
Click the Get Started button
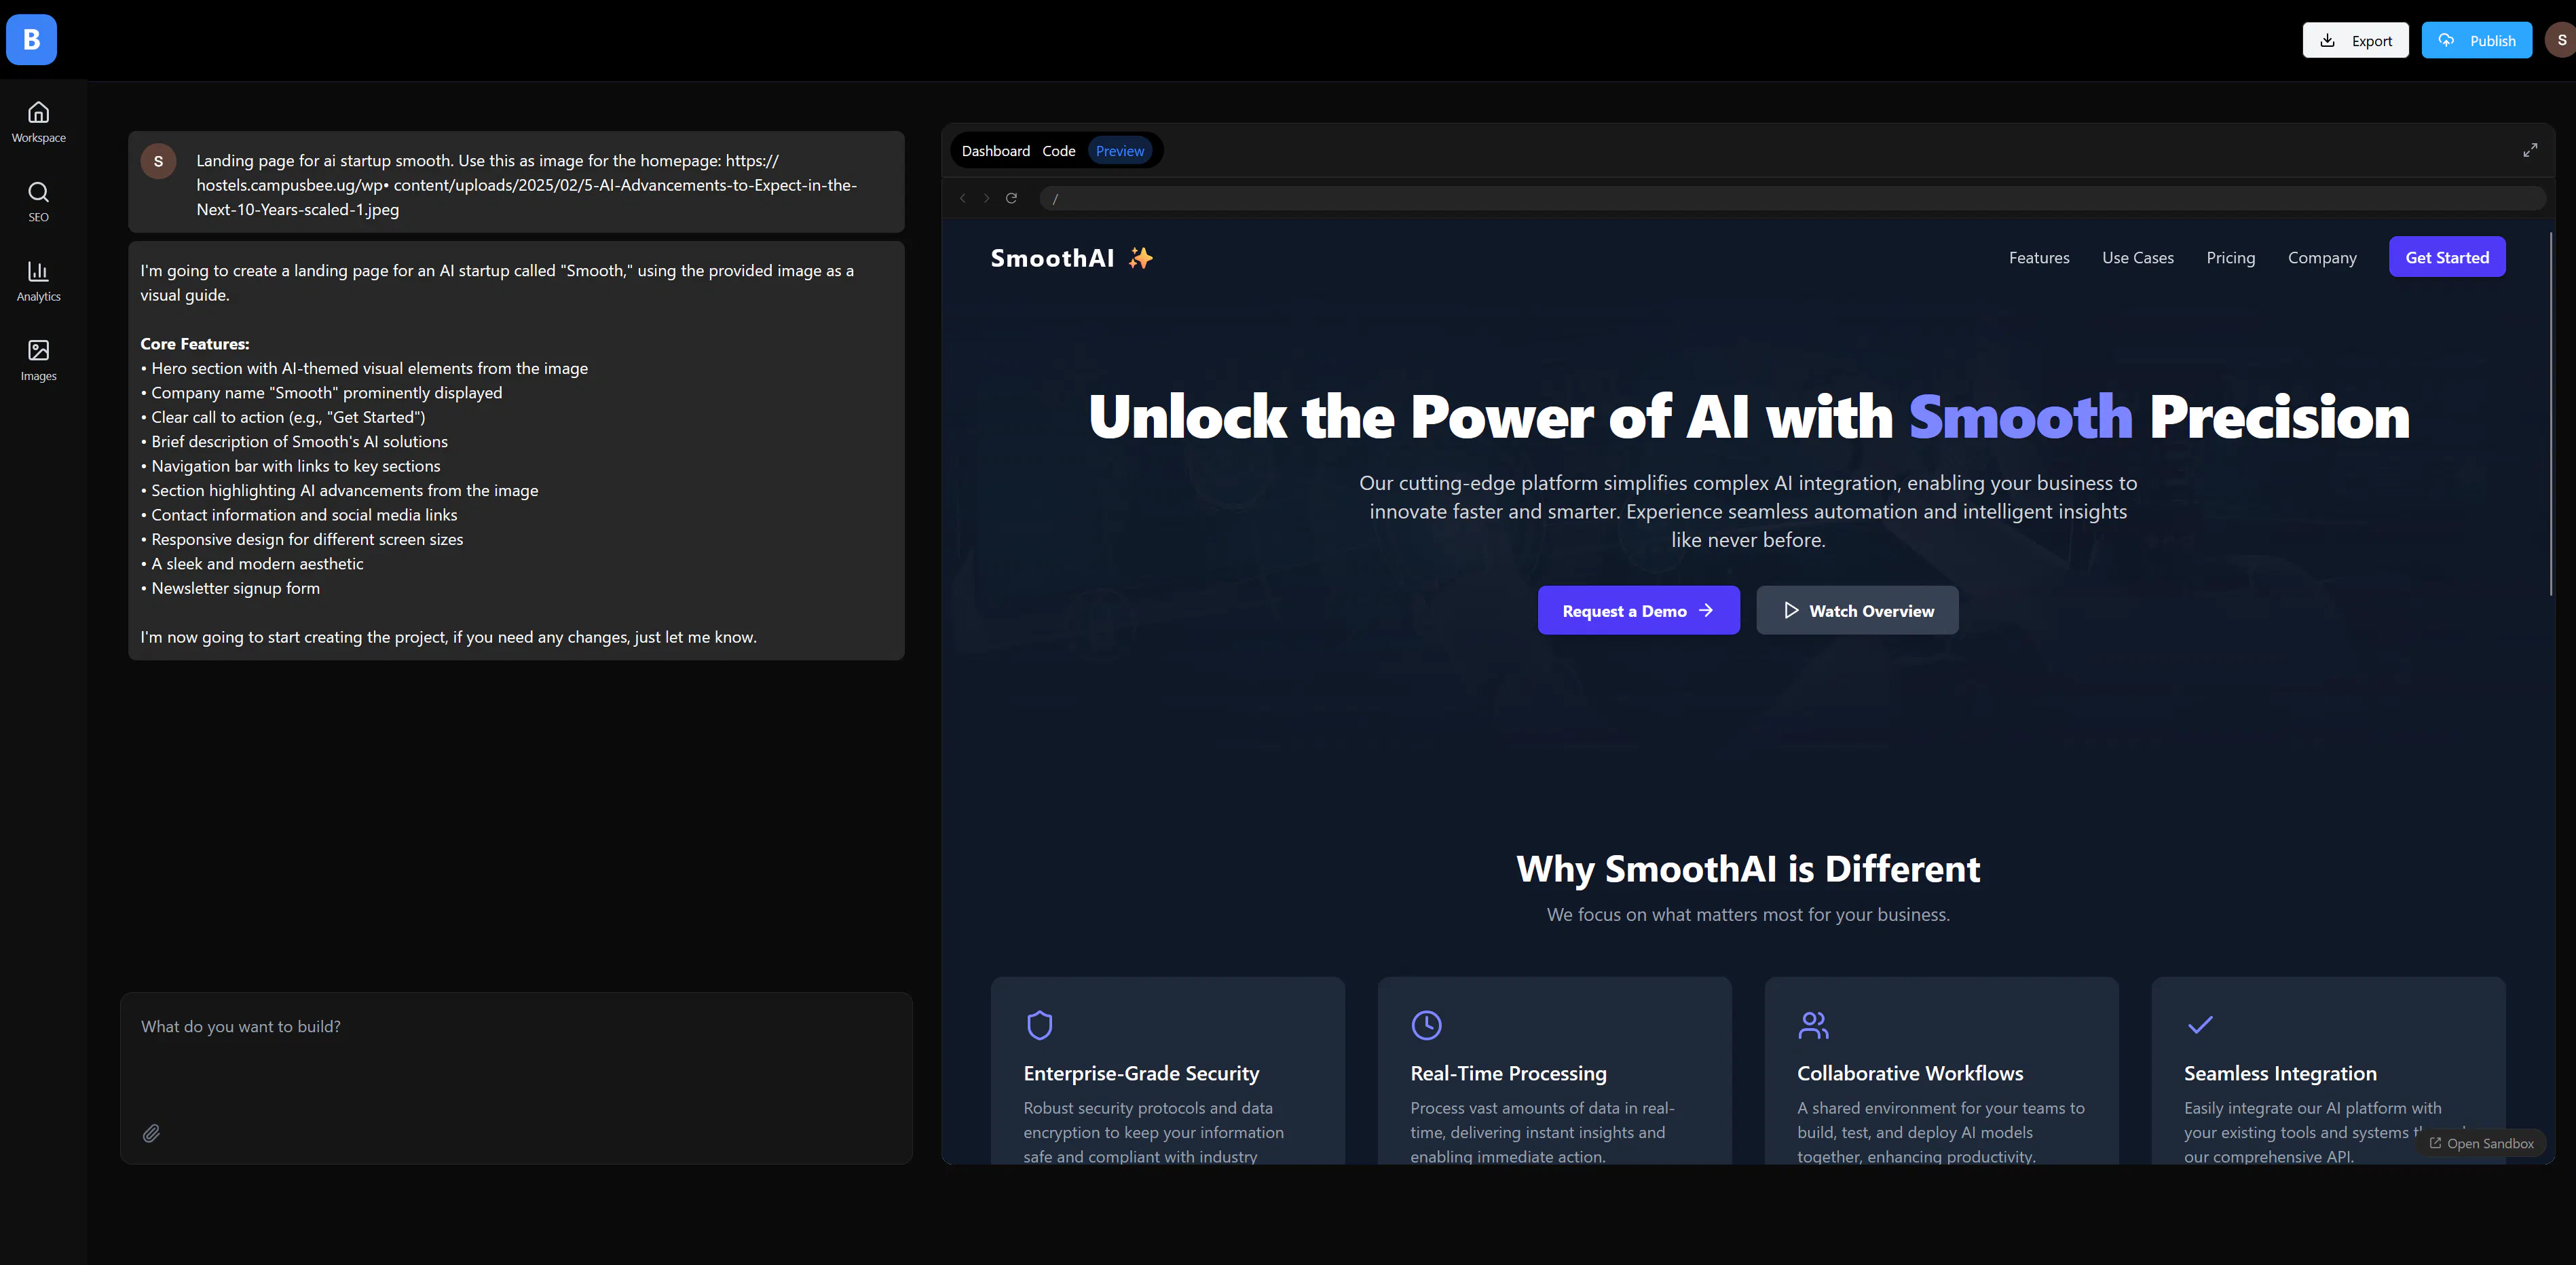coord(2447,257)
